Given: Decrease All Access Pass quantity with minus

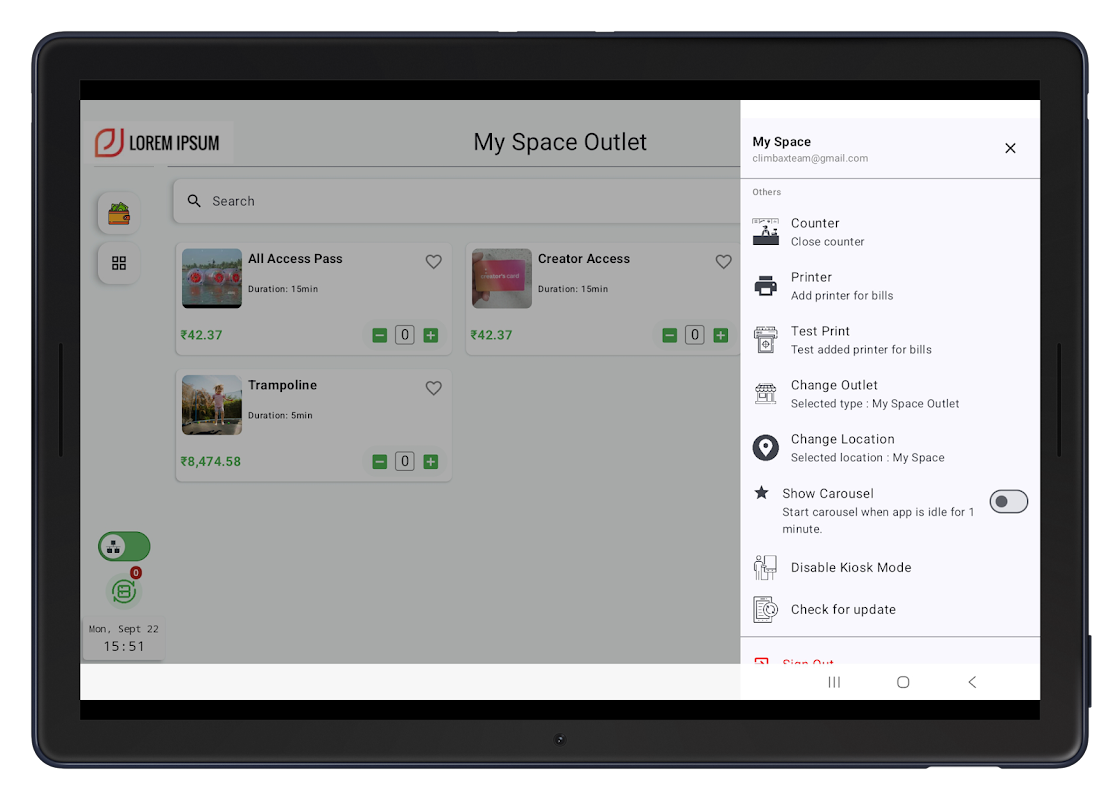Looking at the screenshot, I should [380, 335].
